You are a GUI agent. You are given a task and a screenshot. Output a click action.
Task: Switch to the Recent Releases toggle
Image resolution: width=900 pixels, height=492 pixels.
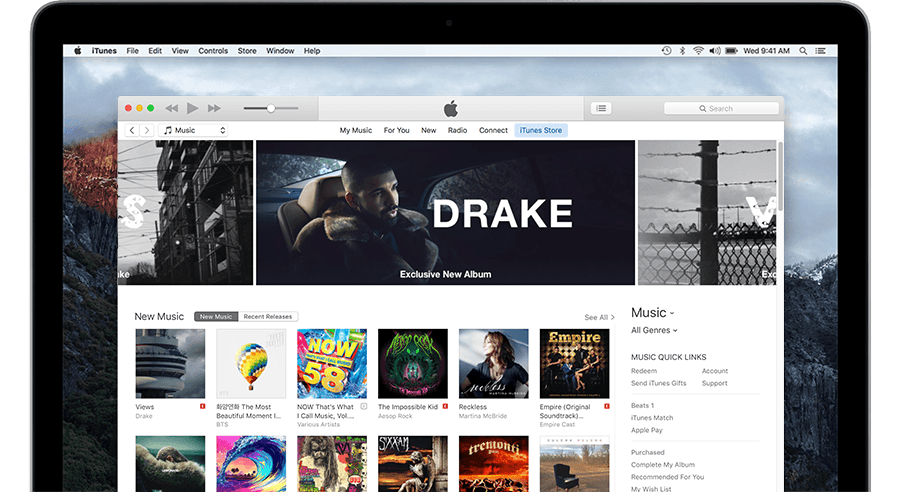pyautogui.click(x=268, y=317)
